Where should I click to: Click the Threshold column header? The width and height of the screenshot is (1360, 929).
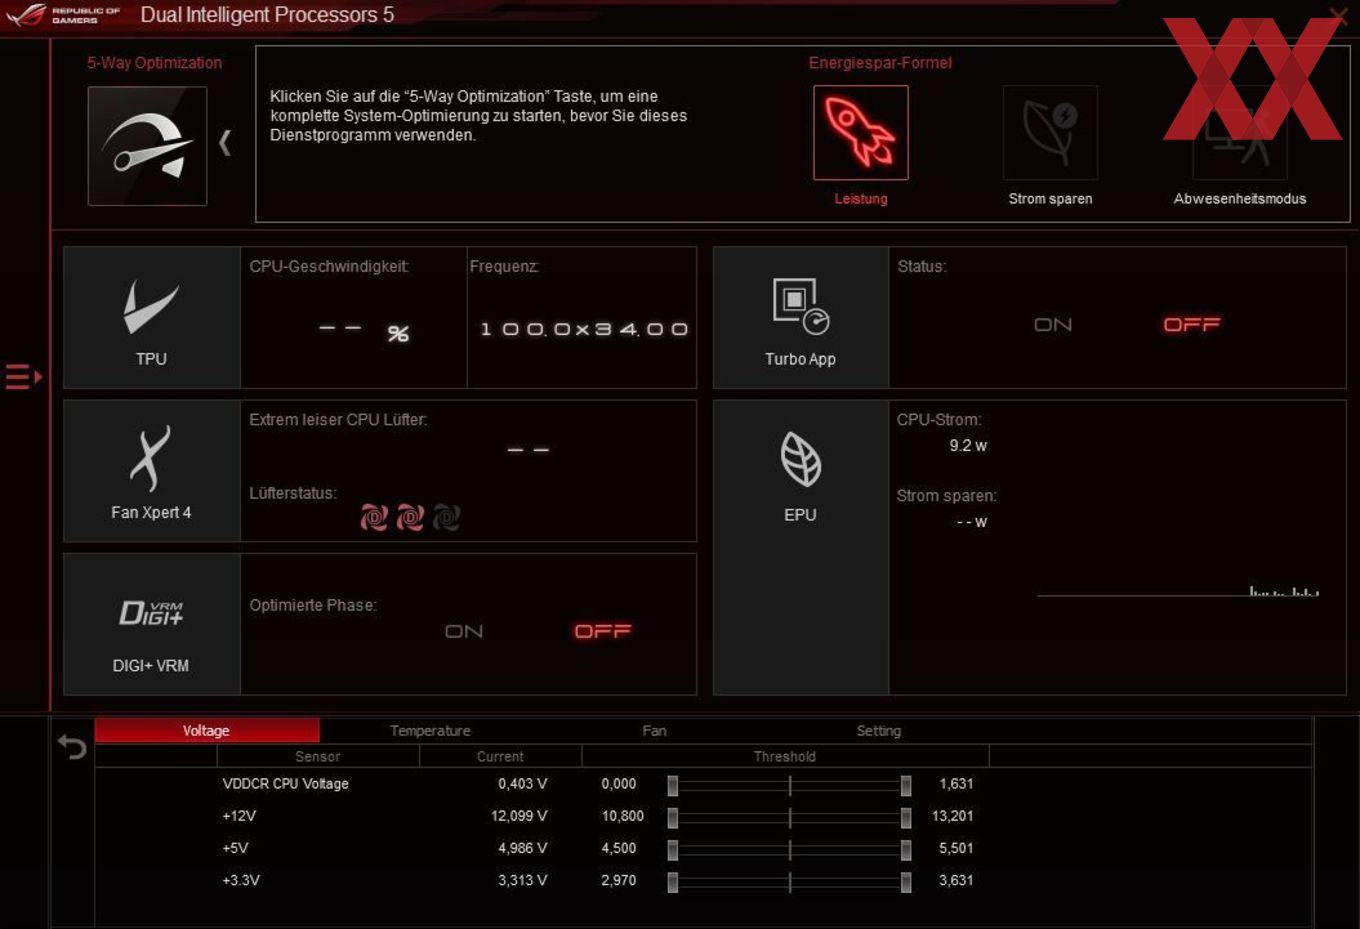point(785,757)
